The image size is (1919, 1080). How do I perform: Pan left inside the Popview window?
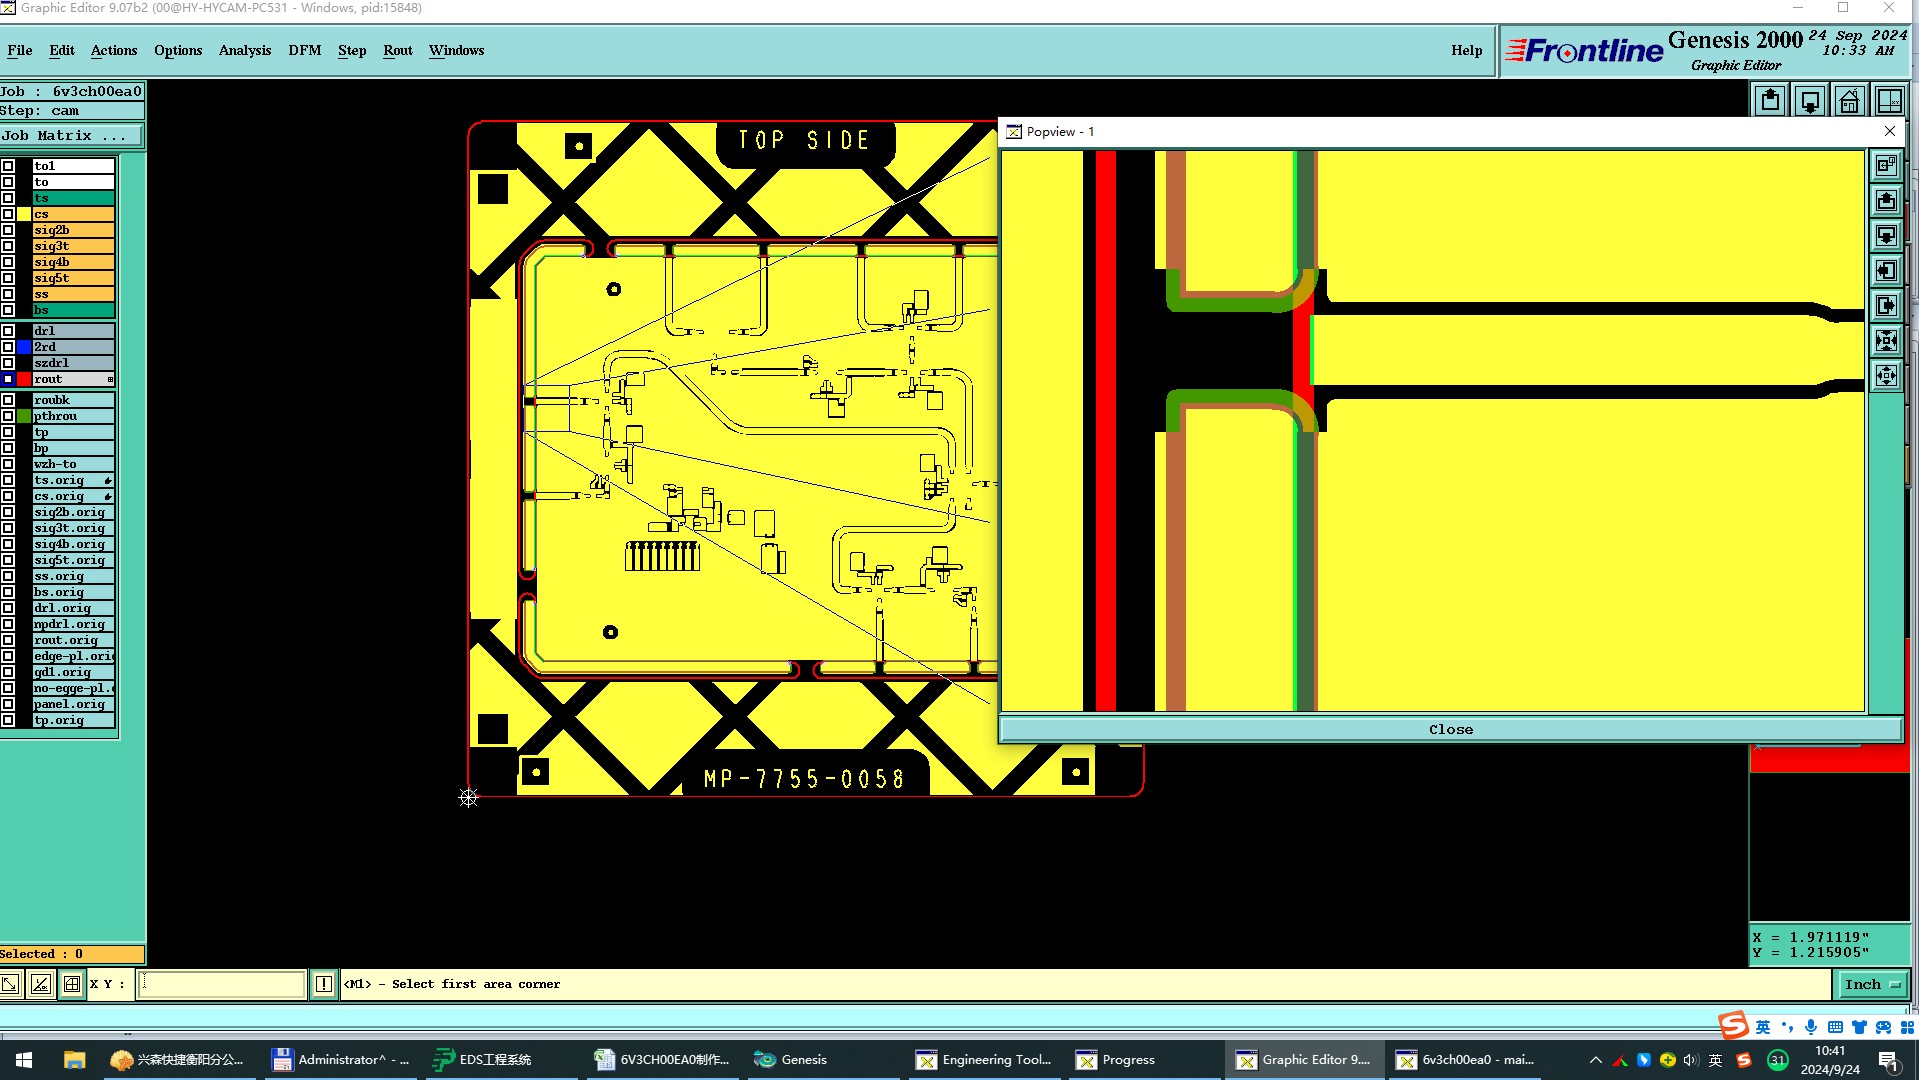pyautogui.click(x=1886, y=270)
